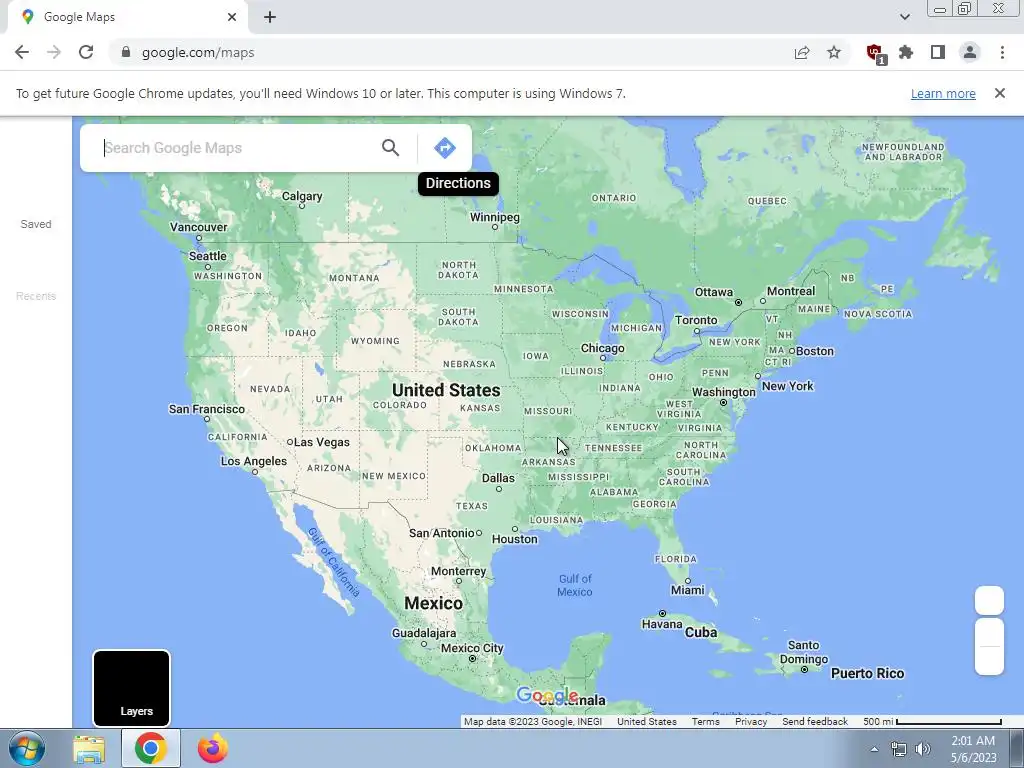Viewport: 1024px width, 768px height.
Task: Open the network tray icon
Action: 899,749
